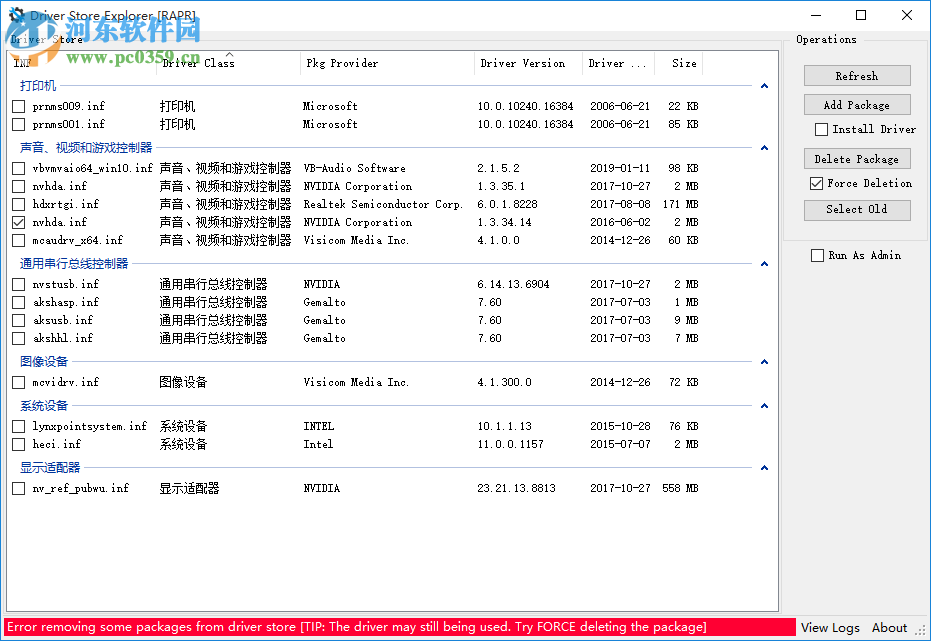Screen dimensions: 931x641
Task: Minimize the Driver Store Explorer window
Action: point(816,15)
